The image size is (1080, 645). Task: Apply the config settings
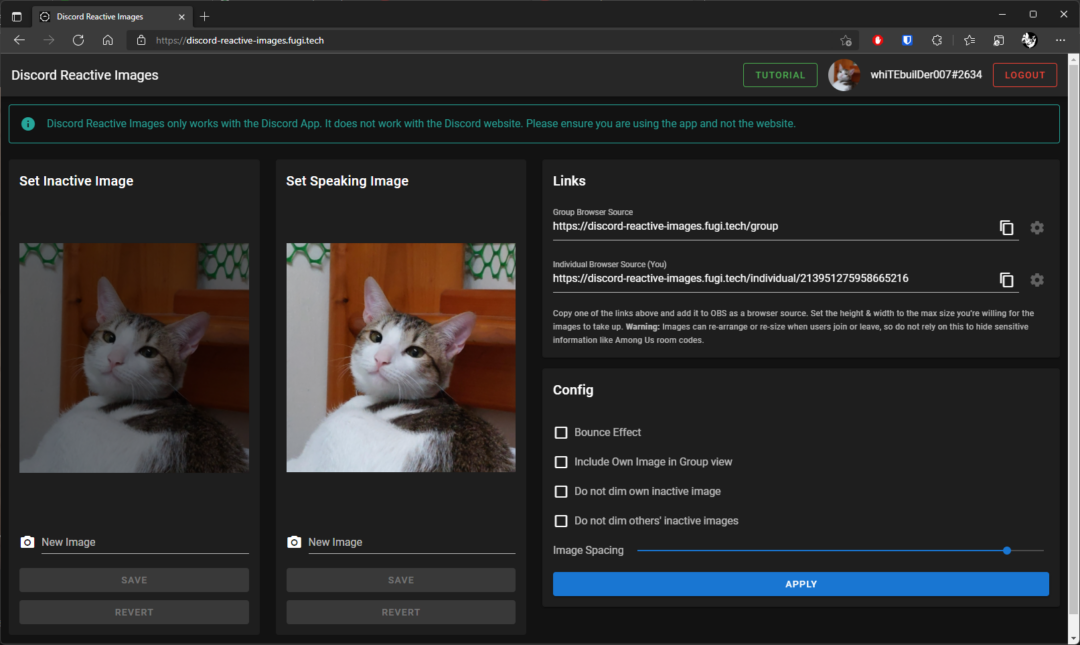click(800, 584)
